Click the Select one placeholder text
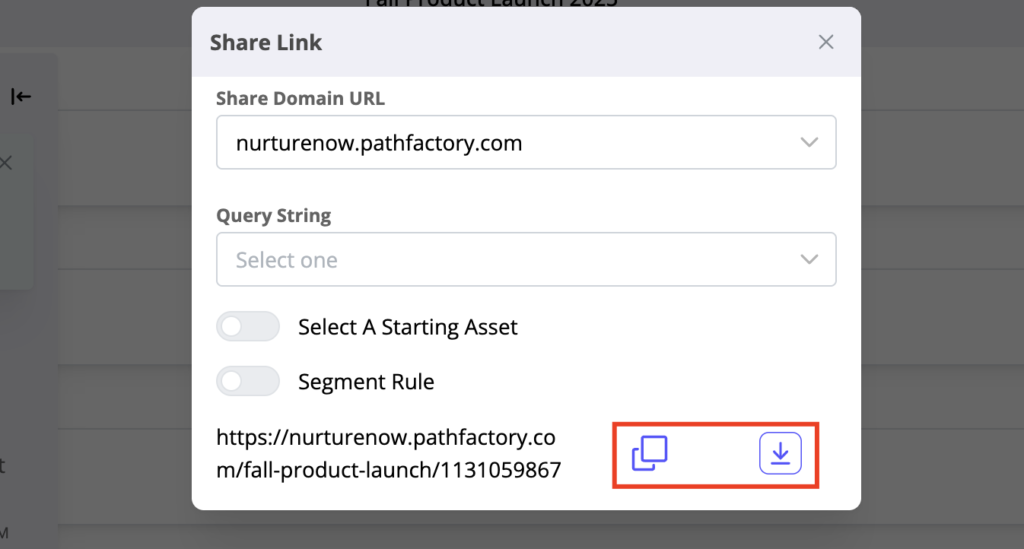Screen dimensions: 1024x549 coord(287,260)
